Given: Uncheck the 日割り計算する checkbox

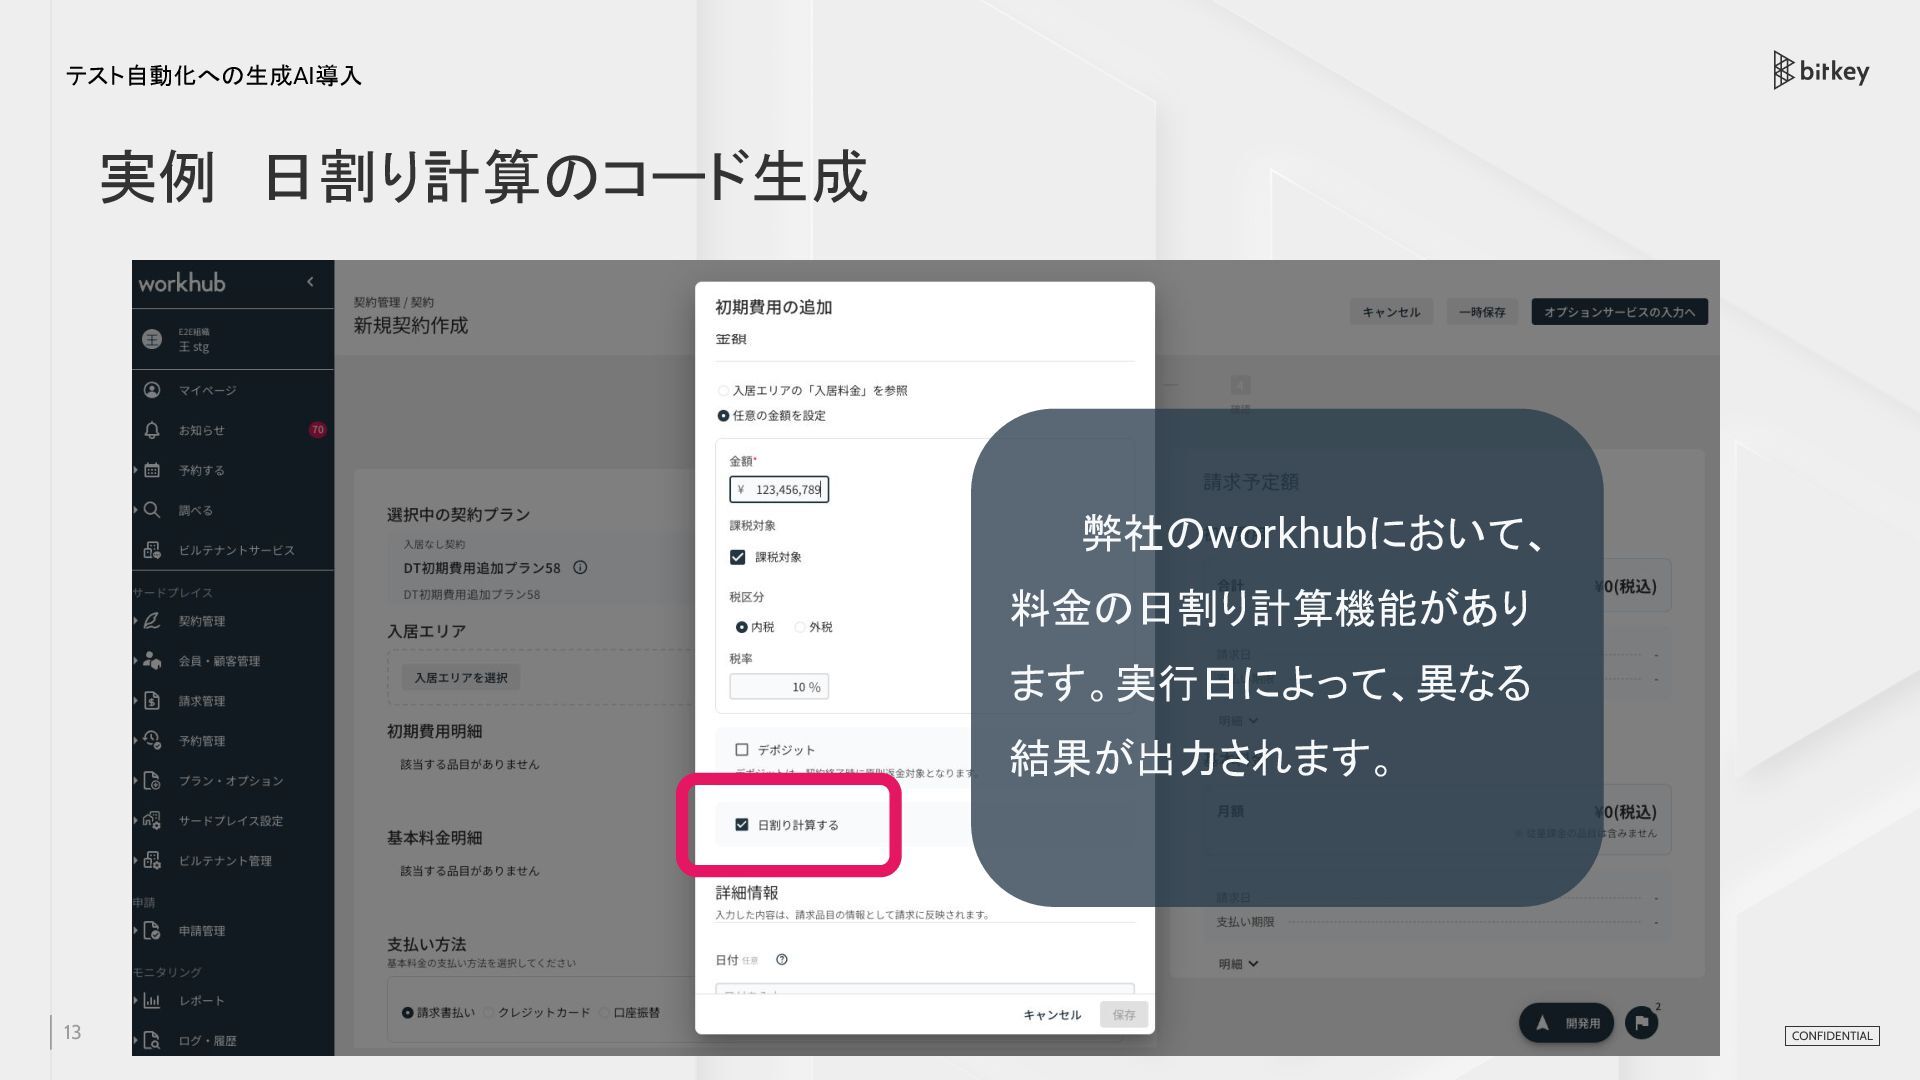Looking at the screenshot, I should click(x=742, y=825).
